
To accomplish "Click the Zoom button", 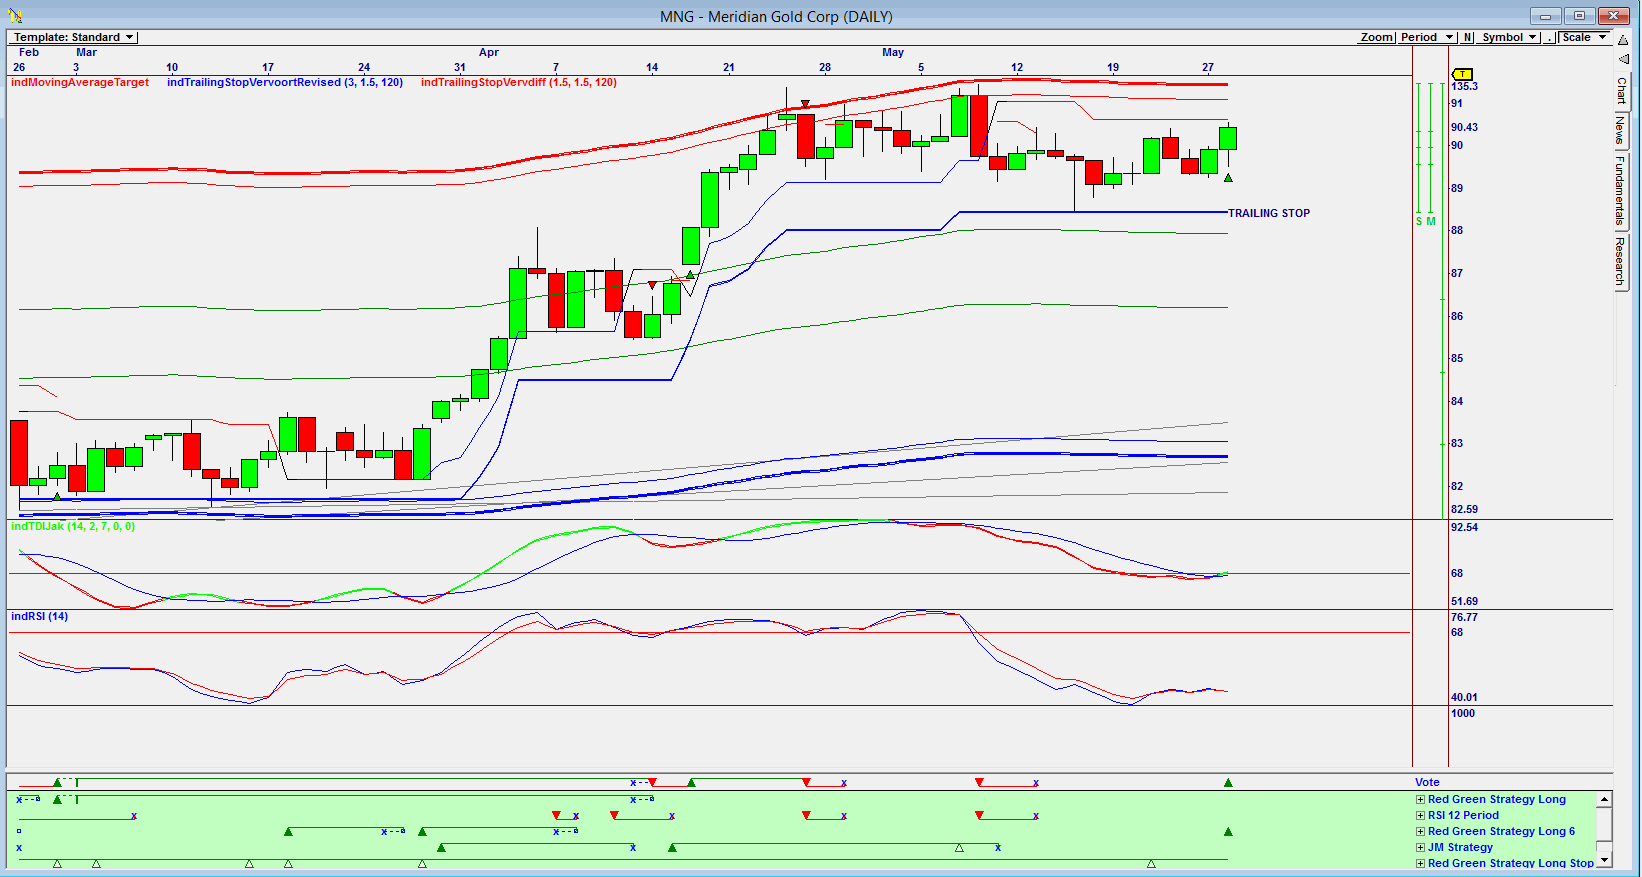I will (x=1376, y=37).
